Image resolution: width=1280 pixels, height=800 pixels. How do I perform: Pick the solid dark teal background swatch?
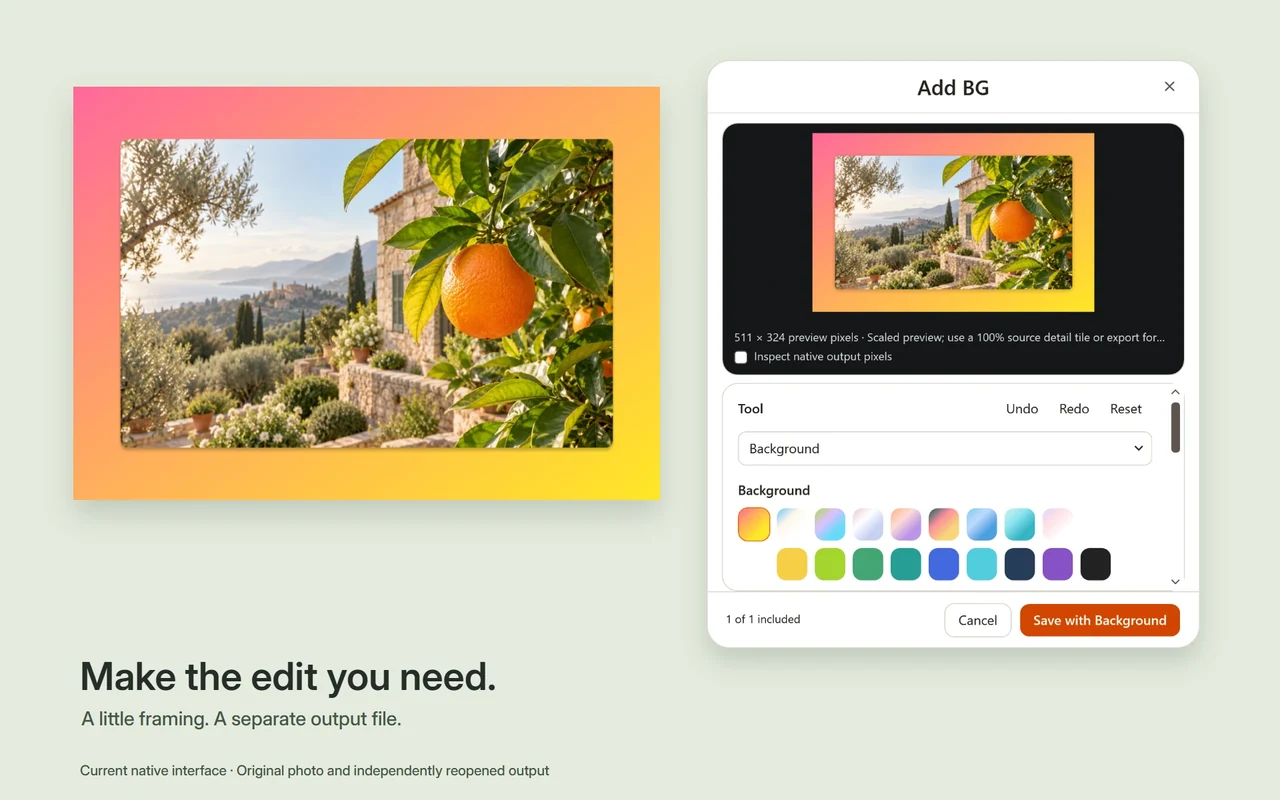[x=906, y=564]
